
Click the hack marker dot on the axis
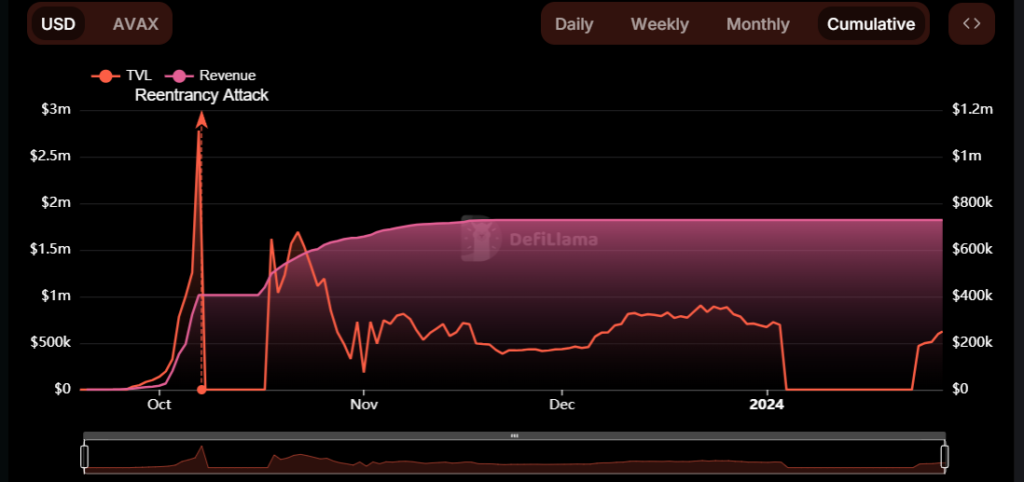(201, 389)
